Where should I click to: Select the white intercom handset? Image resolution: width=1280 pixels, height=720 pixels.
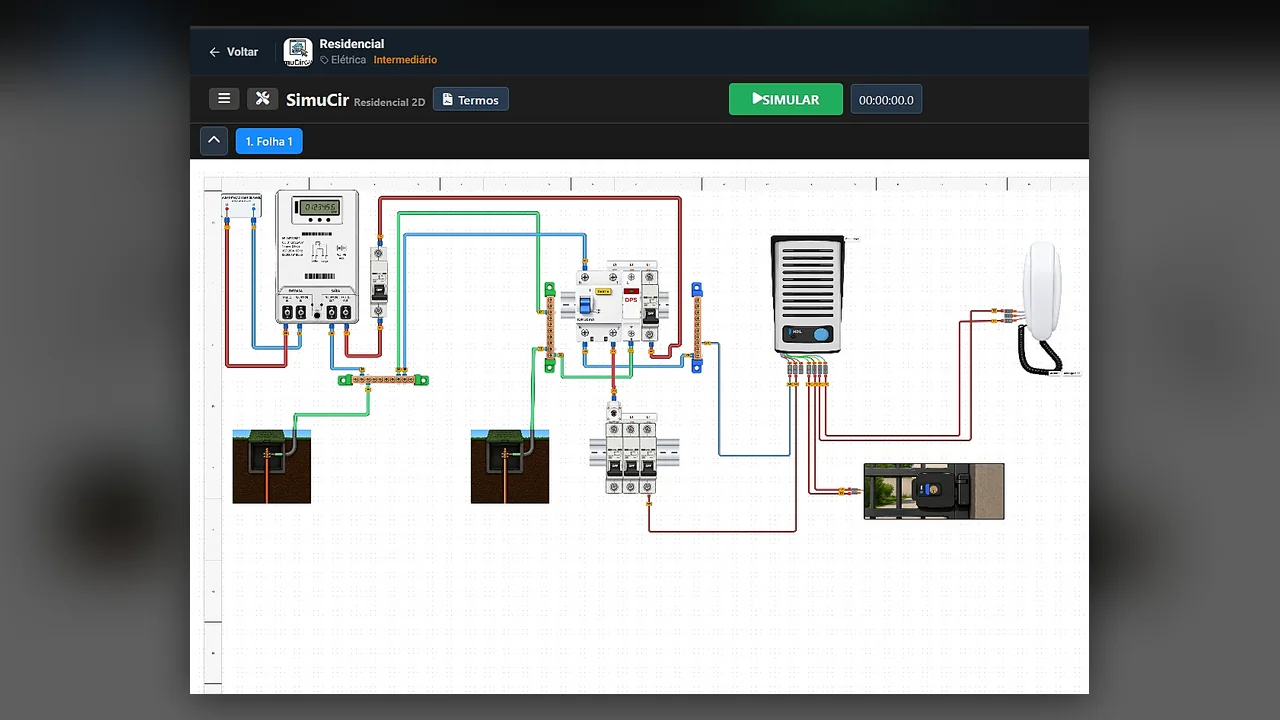tap(1042, 306)
